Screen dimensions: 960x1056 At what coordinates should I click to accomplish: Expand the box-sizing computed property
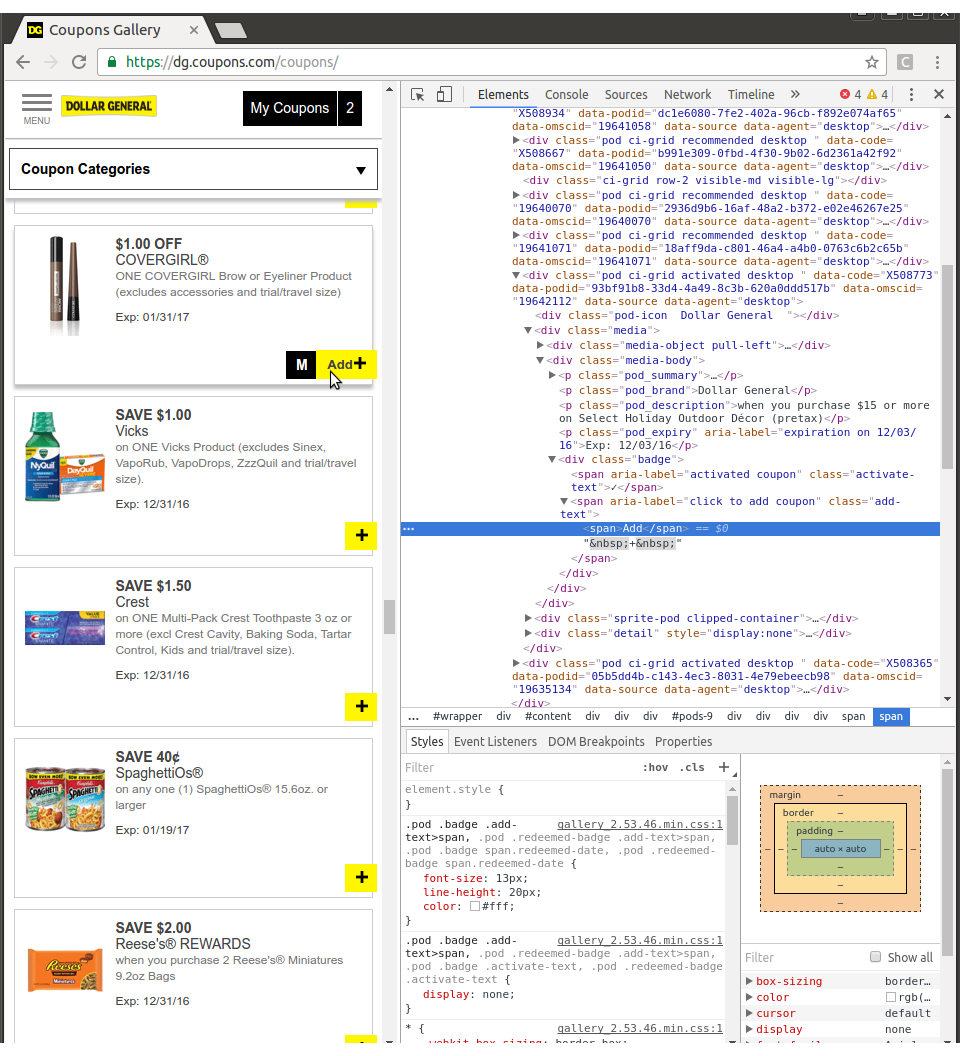tap(750, 981)
